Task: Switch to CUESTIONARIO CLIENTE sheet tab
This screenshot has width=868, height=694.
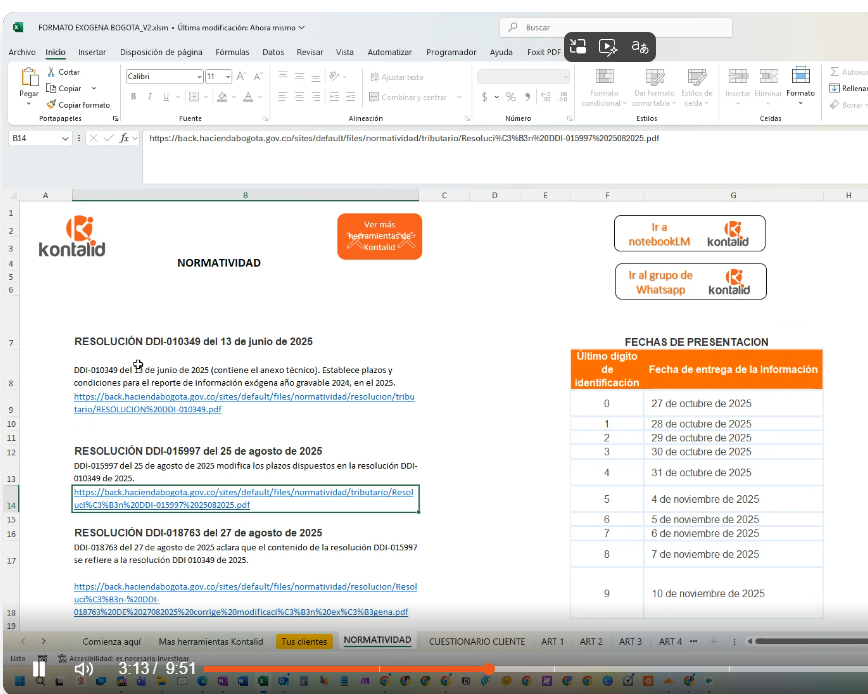Action: (x=476, y=641)
